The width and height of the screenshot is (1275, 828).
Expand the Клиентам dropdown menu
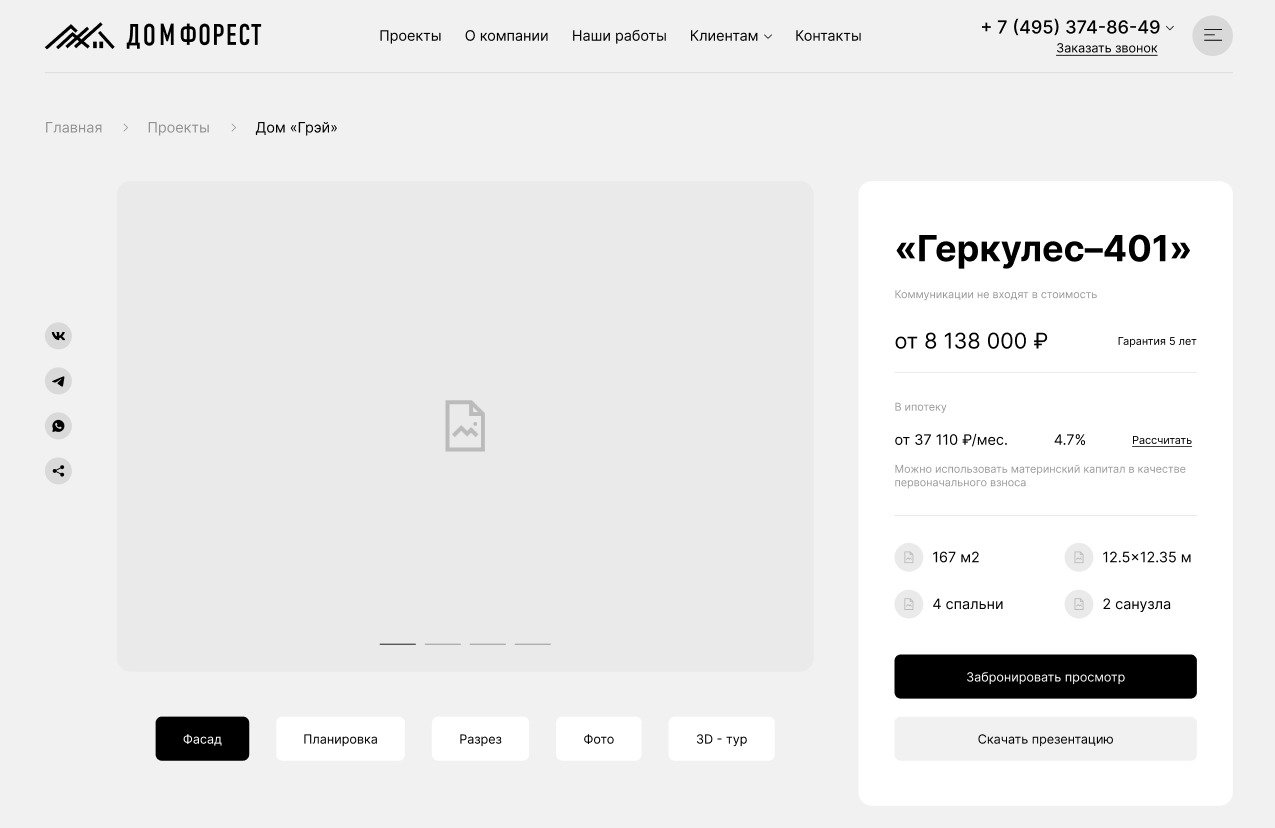(730, 36)
